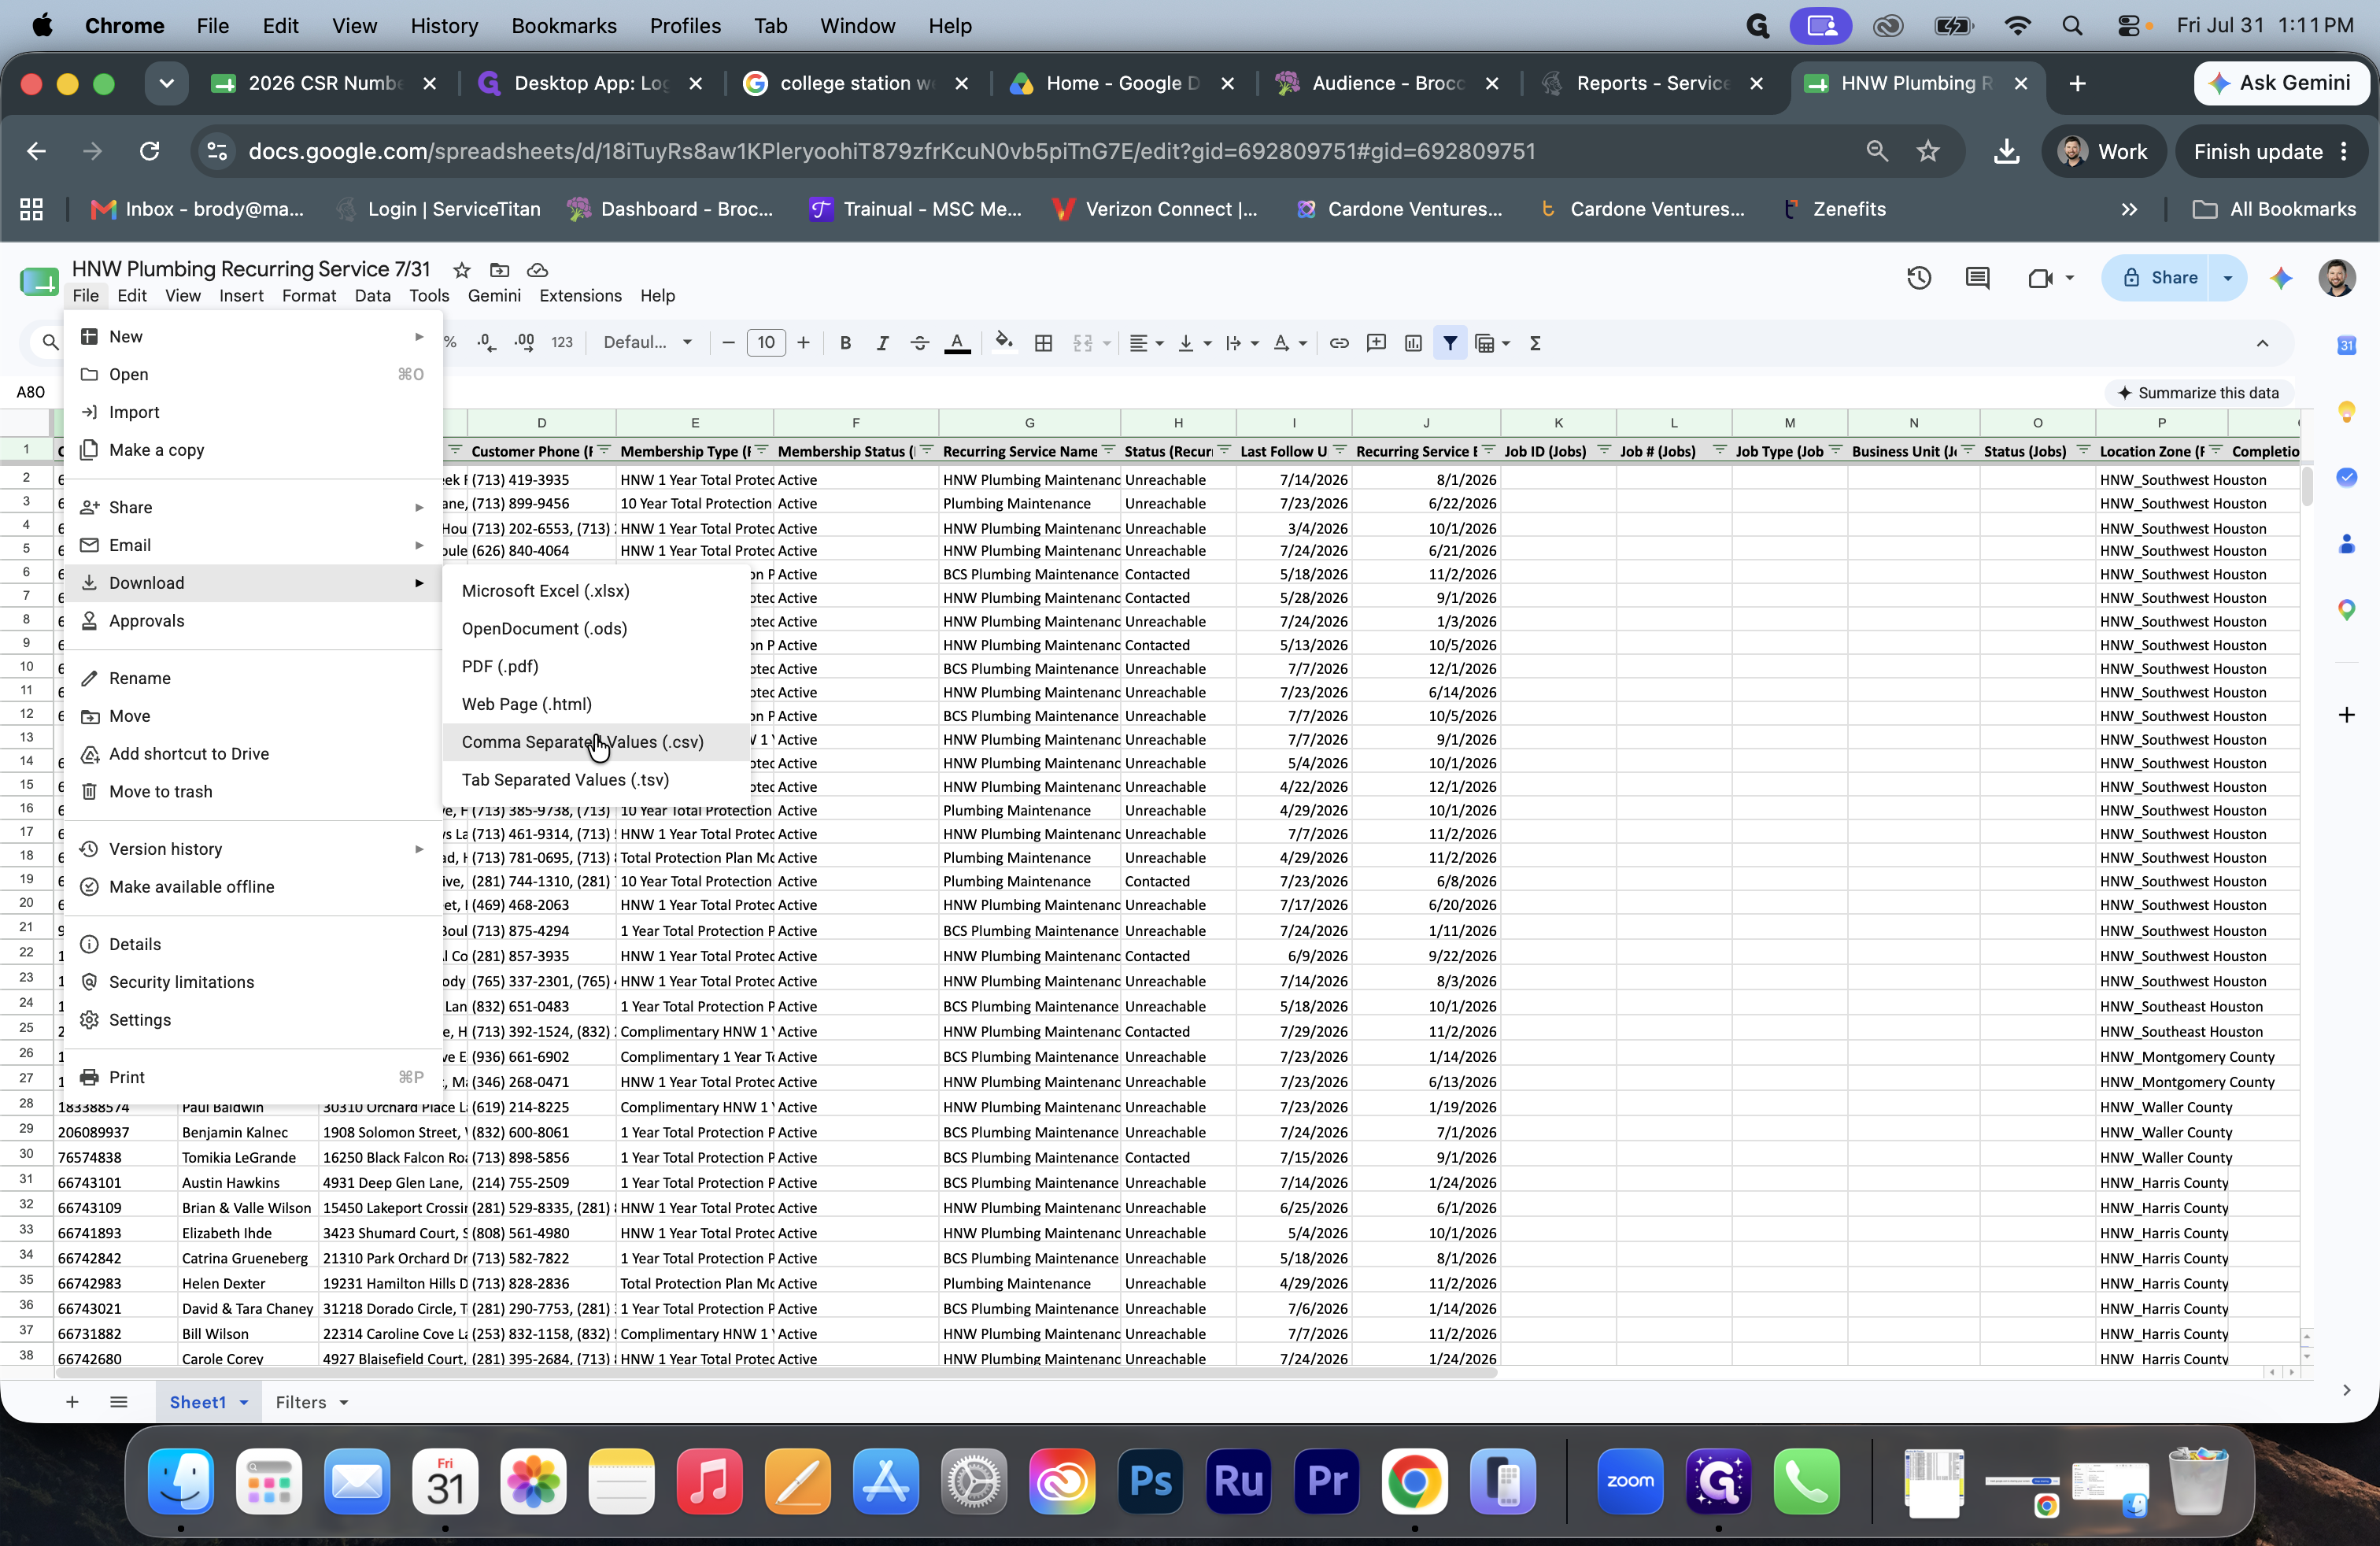
Task: Click the insert comment icon
Action: pos(1376,343)
